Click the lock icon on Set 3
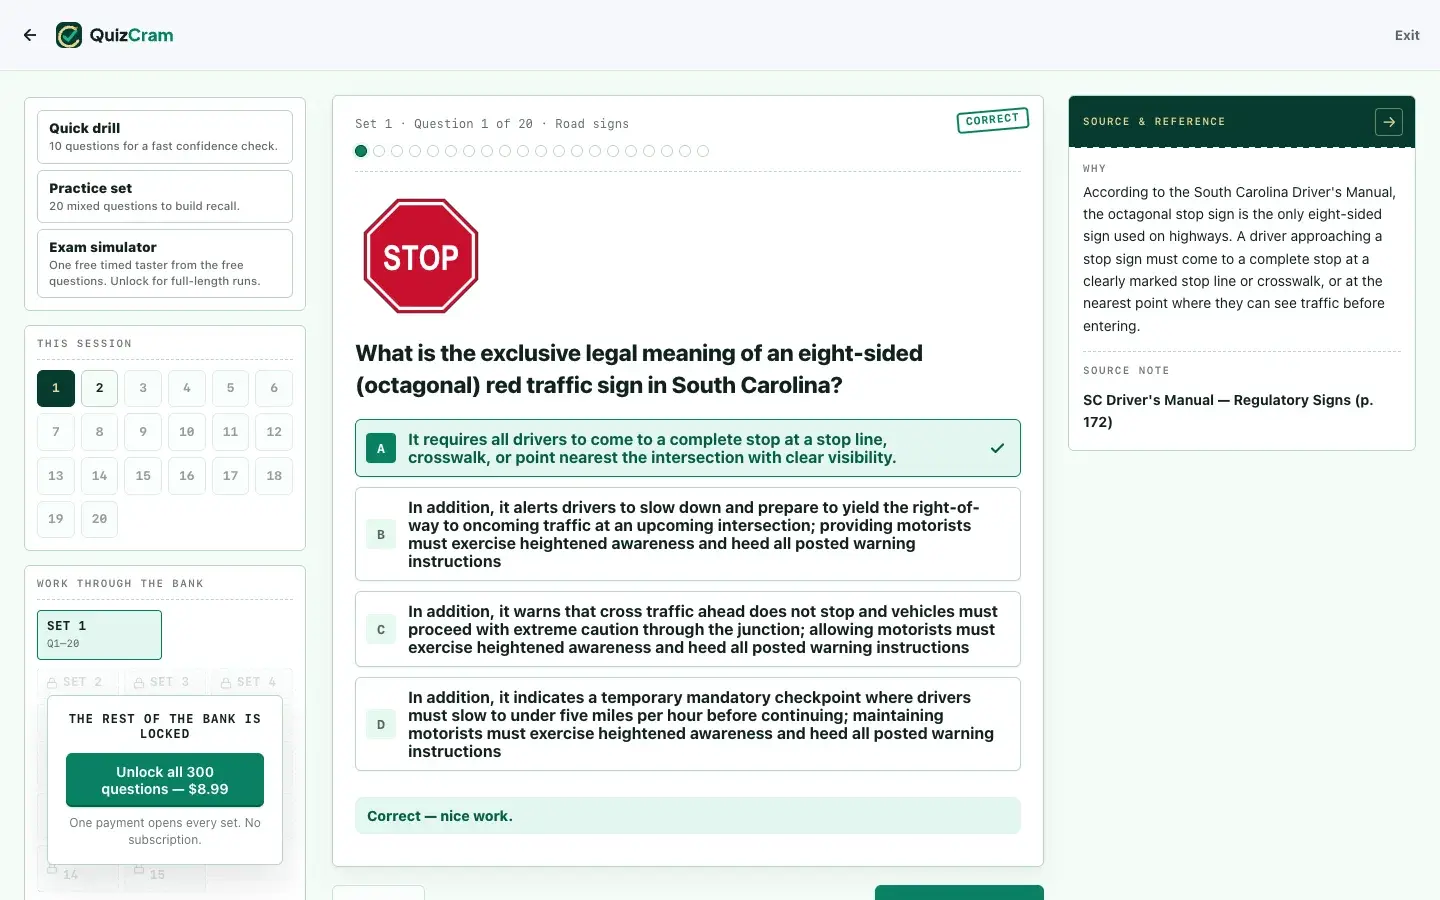Screen dimensions: 1440x900 click(139, 682)
